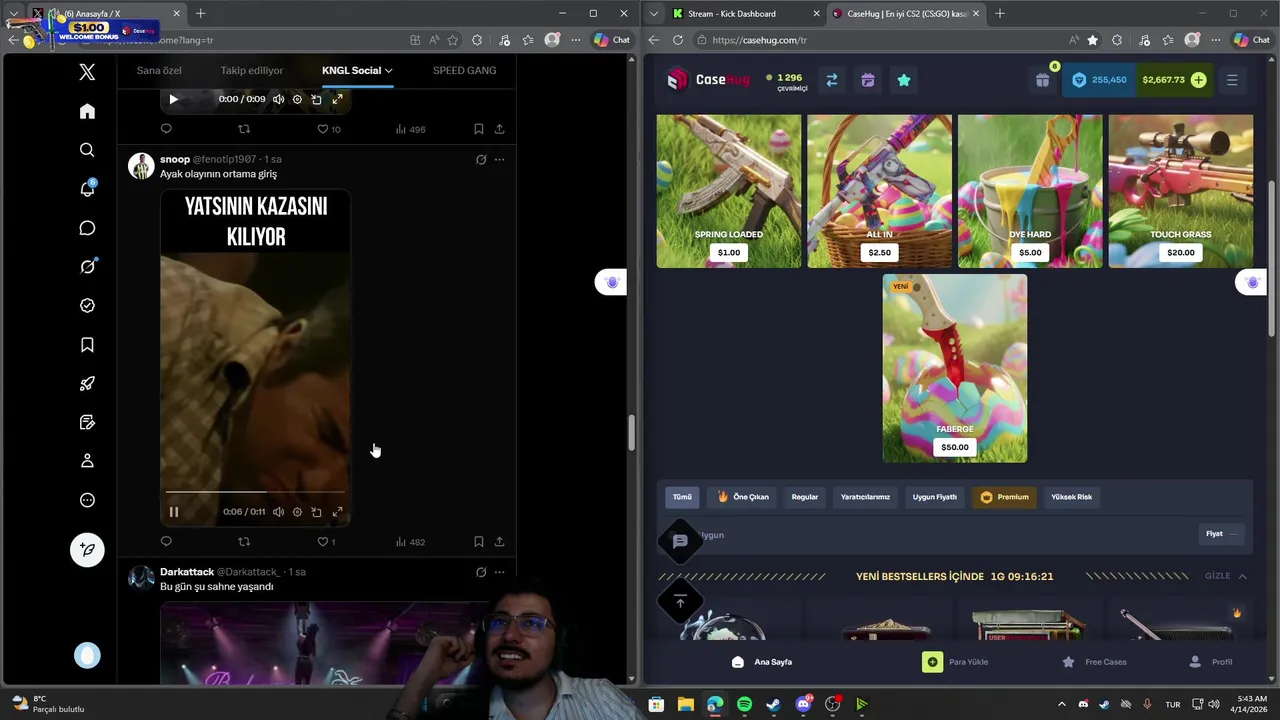The height and width of the screenshot is (720, 1280).
Task: Click the white compose post button
Action: click(87, 550)
